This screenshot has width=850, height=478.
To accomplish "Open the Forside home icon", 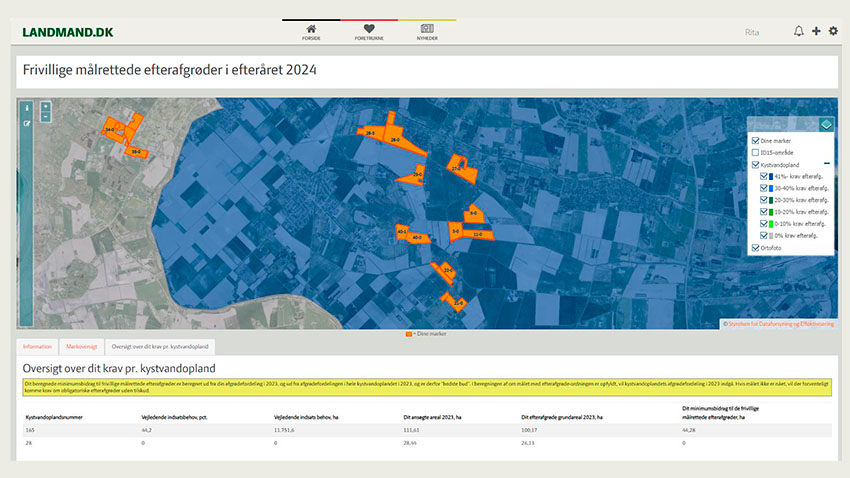I will tap(311, 30).
